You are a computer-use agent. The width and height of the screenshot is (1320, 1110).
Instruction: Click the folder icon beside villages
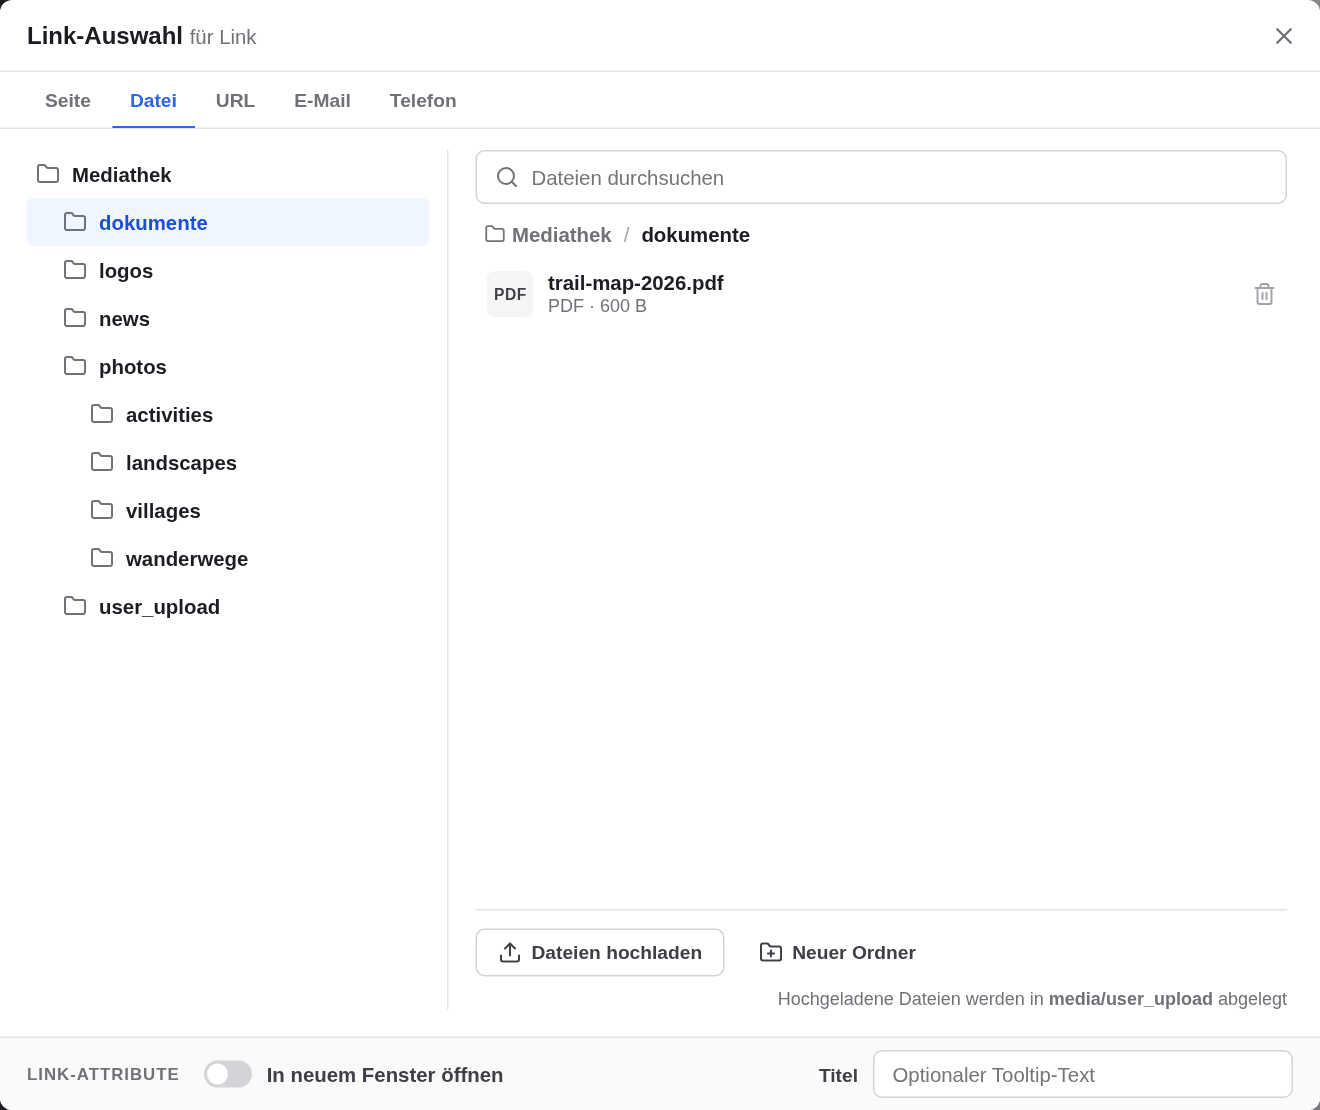click(102, 510)
